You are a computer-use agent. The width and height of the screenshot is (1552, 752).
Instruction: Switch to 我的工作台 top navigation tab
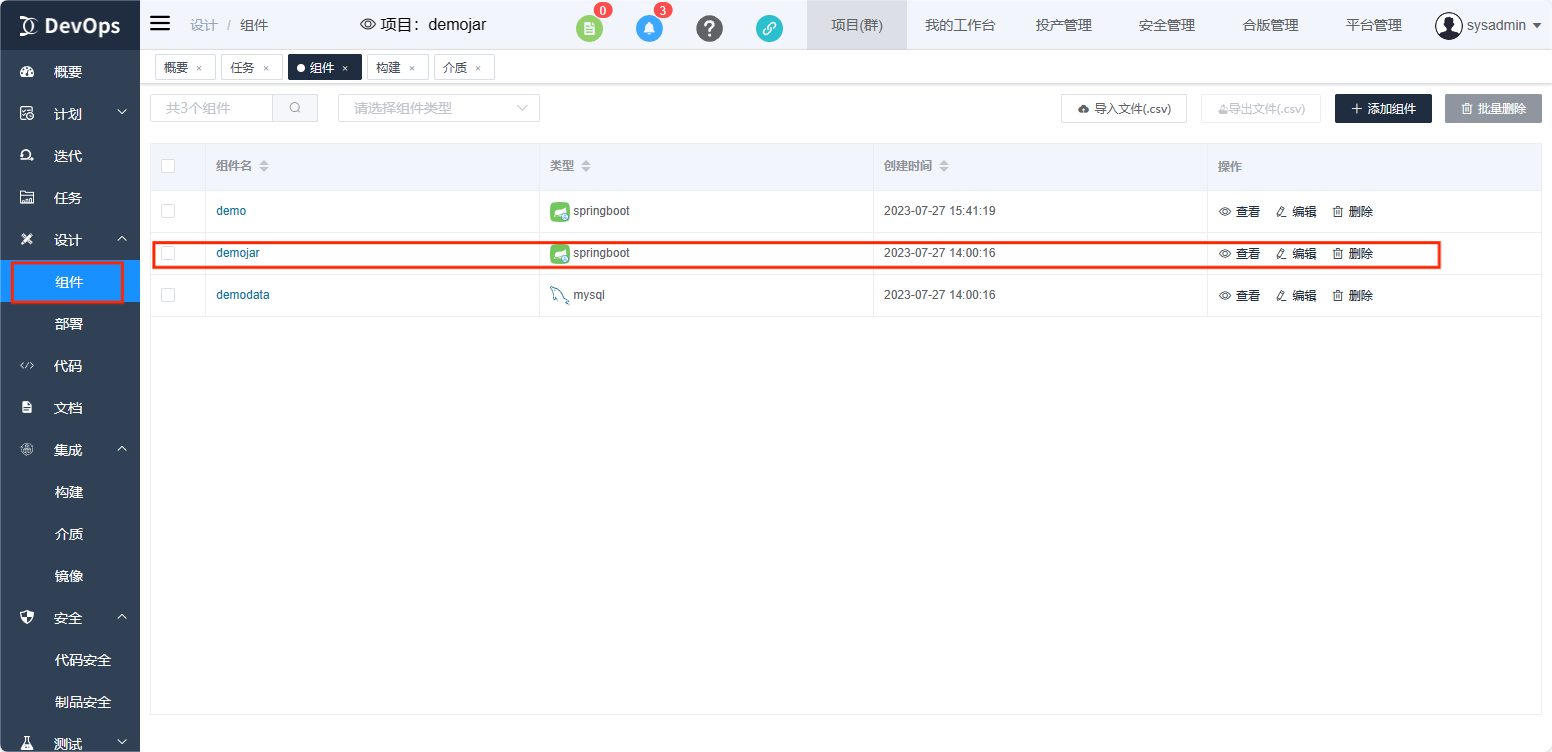[x=960, y=25]
